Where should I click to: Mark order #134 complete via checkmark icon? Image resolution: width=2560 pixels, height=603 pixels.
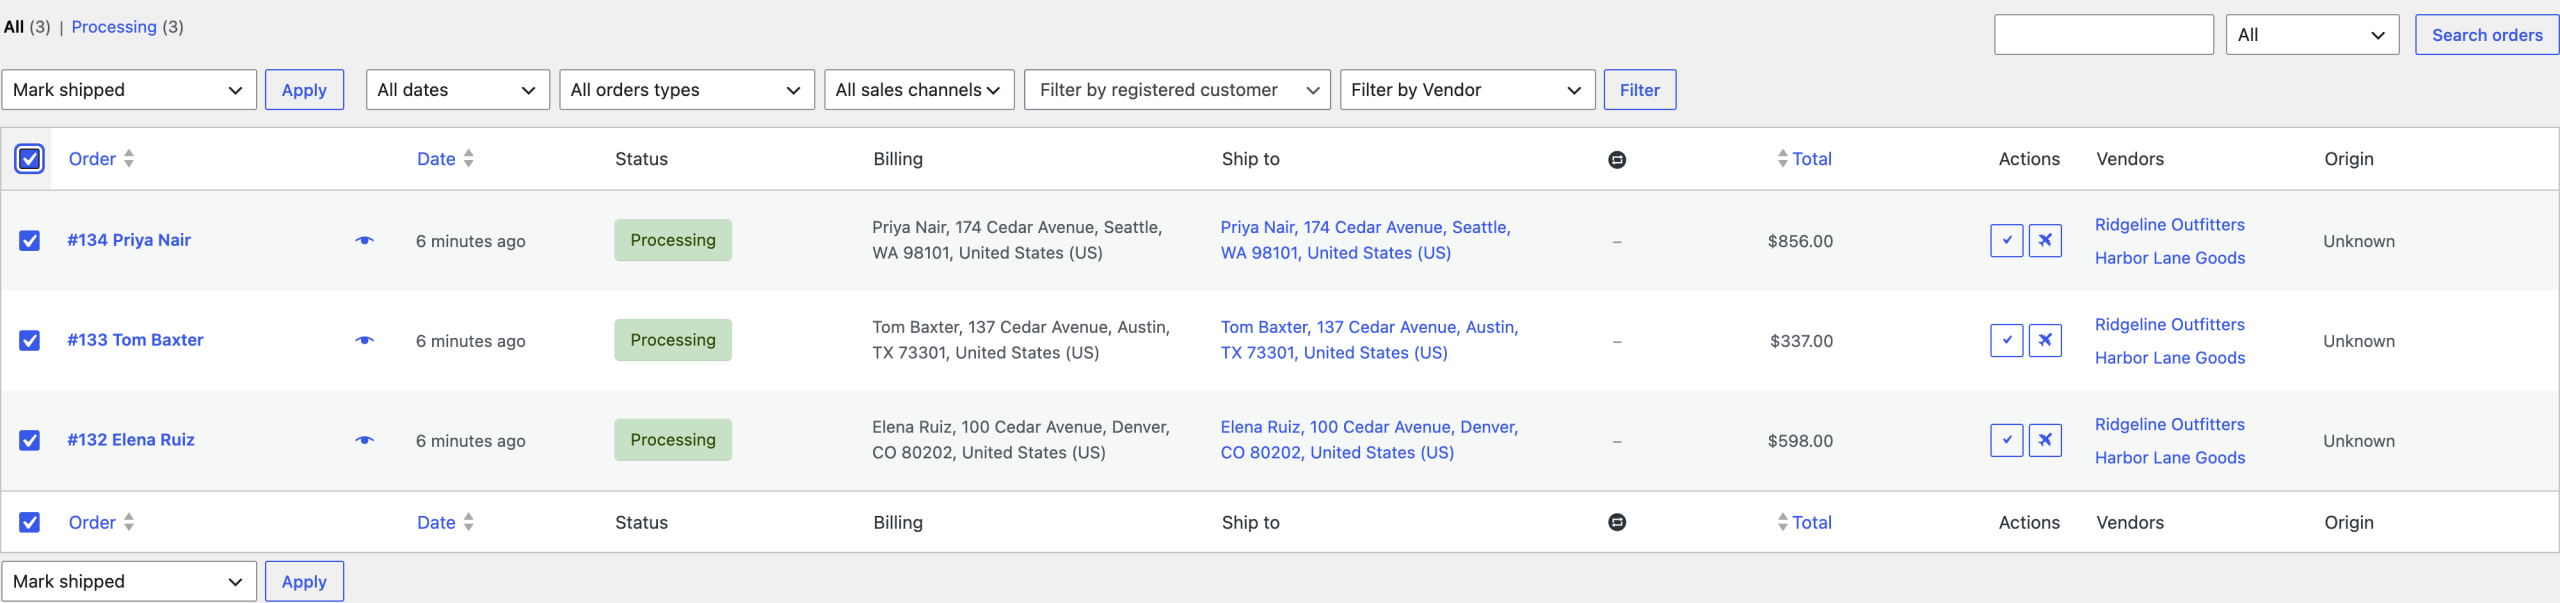(x=2006, y=240)
